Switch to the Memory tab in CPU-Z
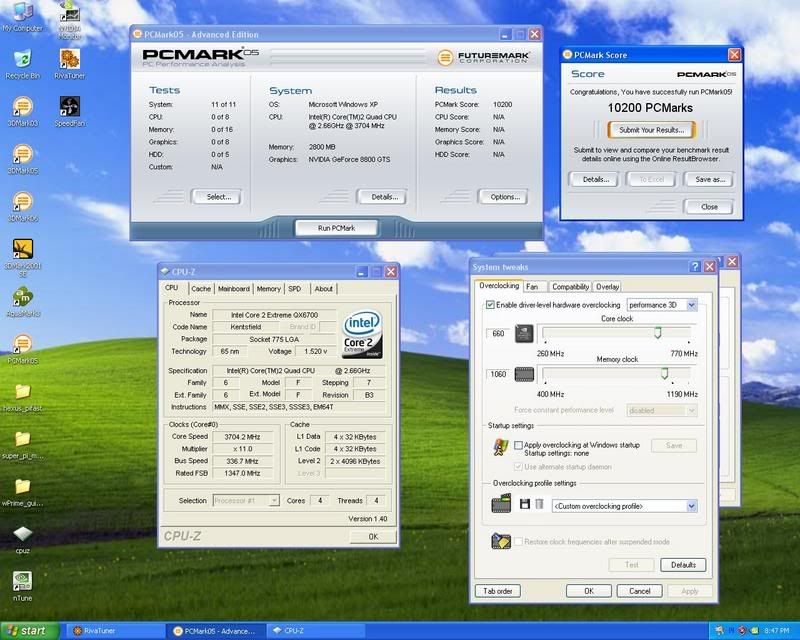 point(268,289)
